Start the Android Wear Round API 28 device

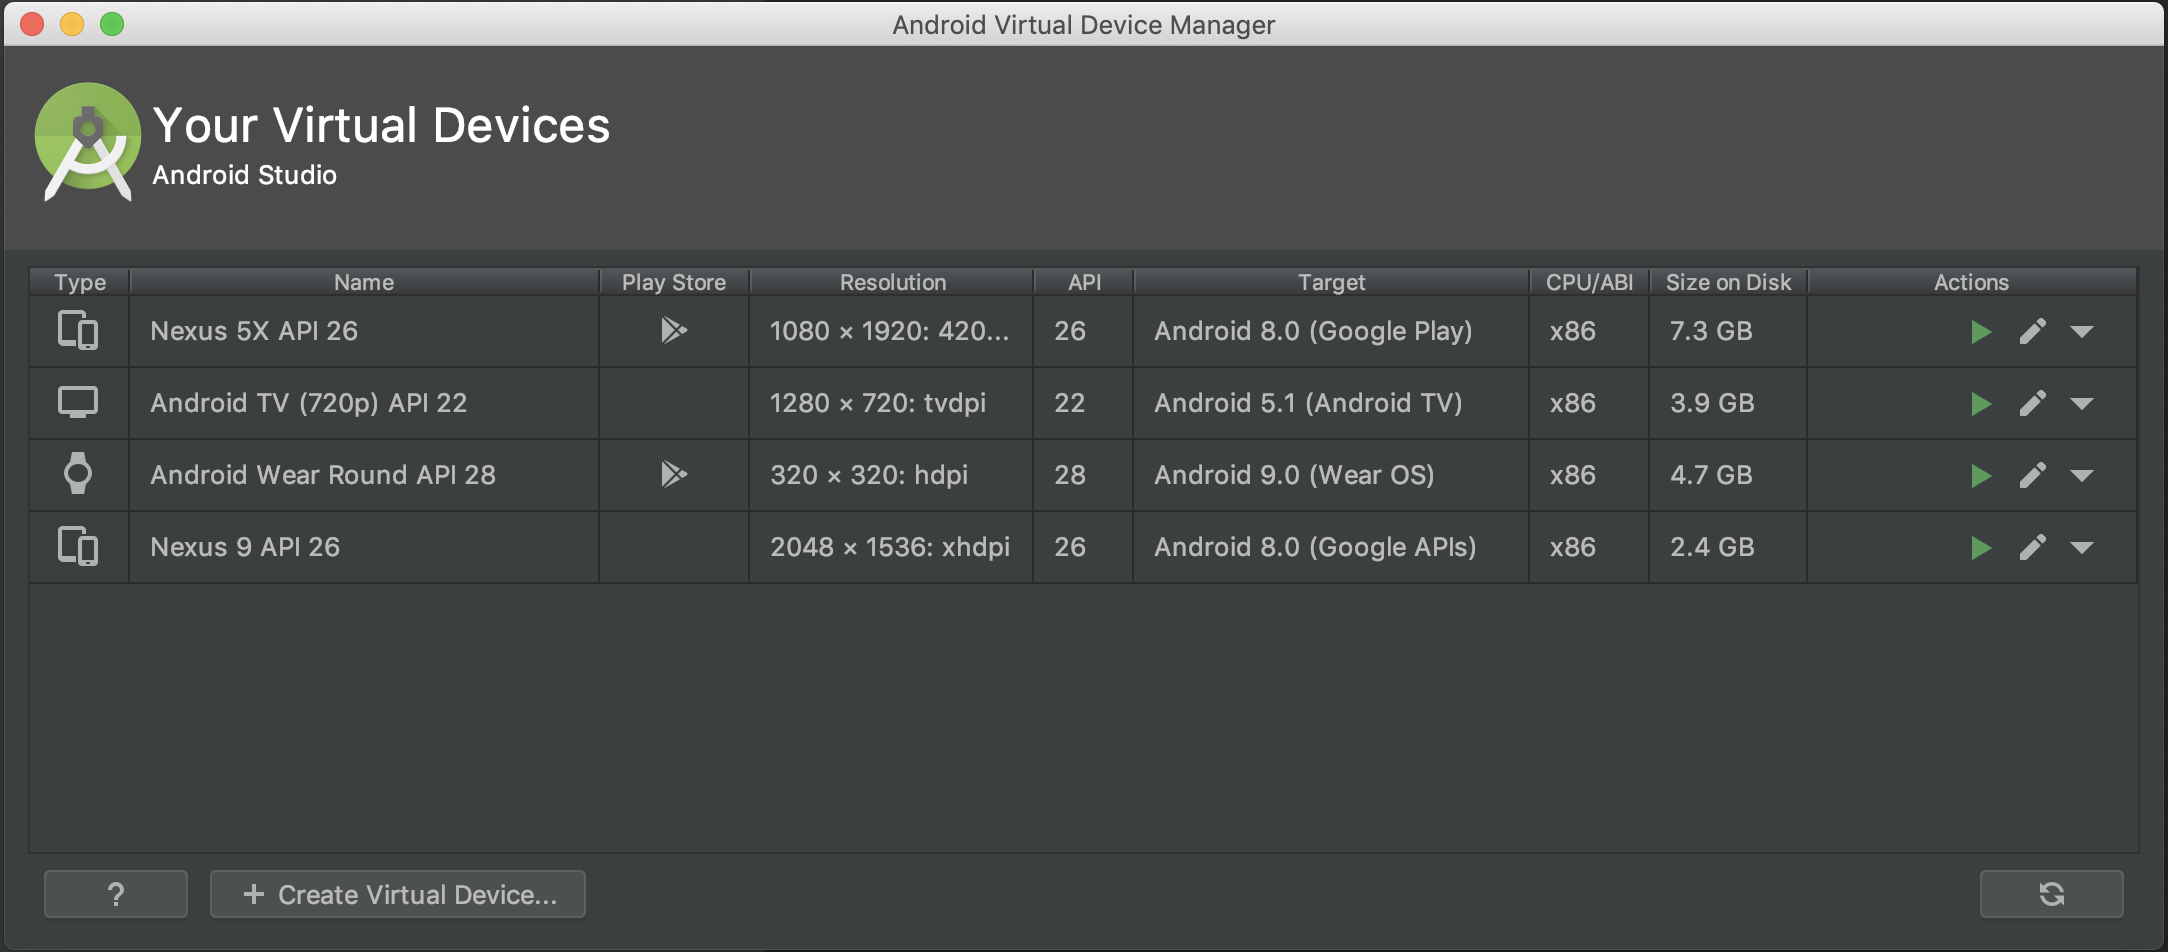(1980, 476)
